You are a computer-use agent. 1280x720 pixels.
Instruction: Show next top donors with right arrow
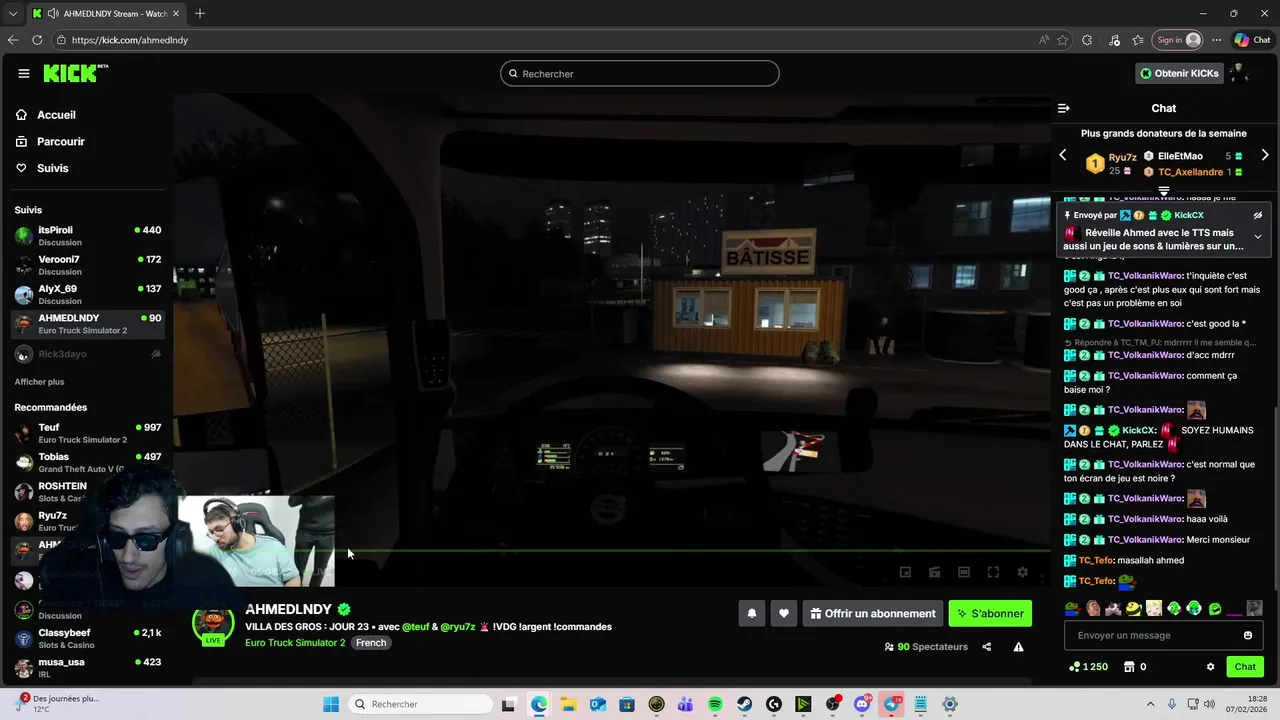1265,155
